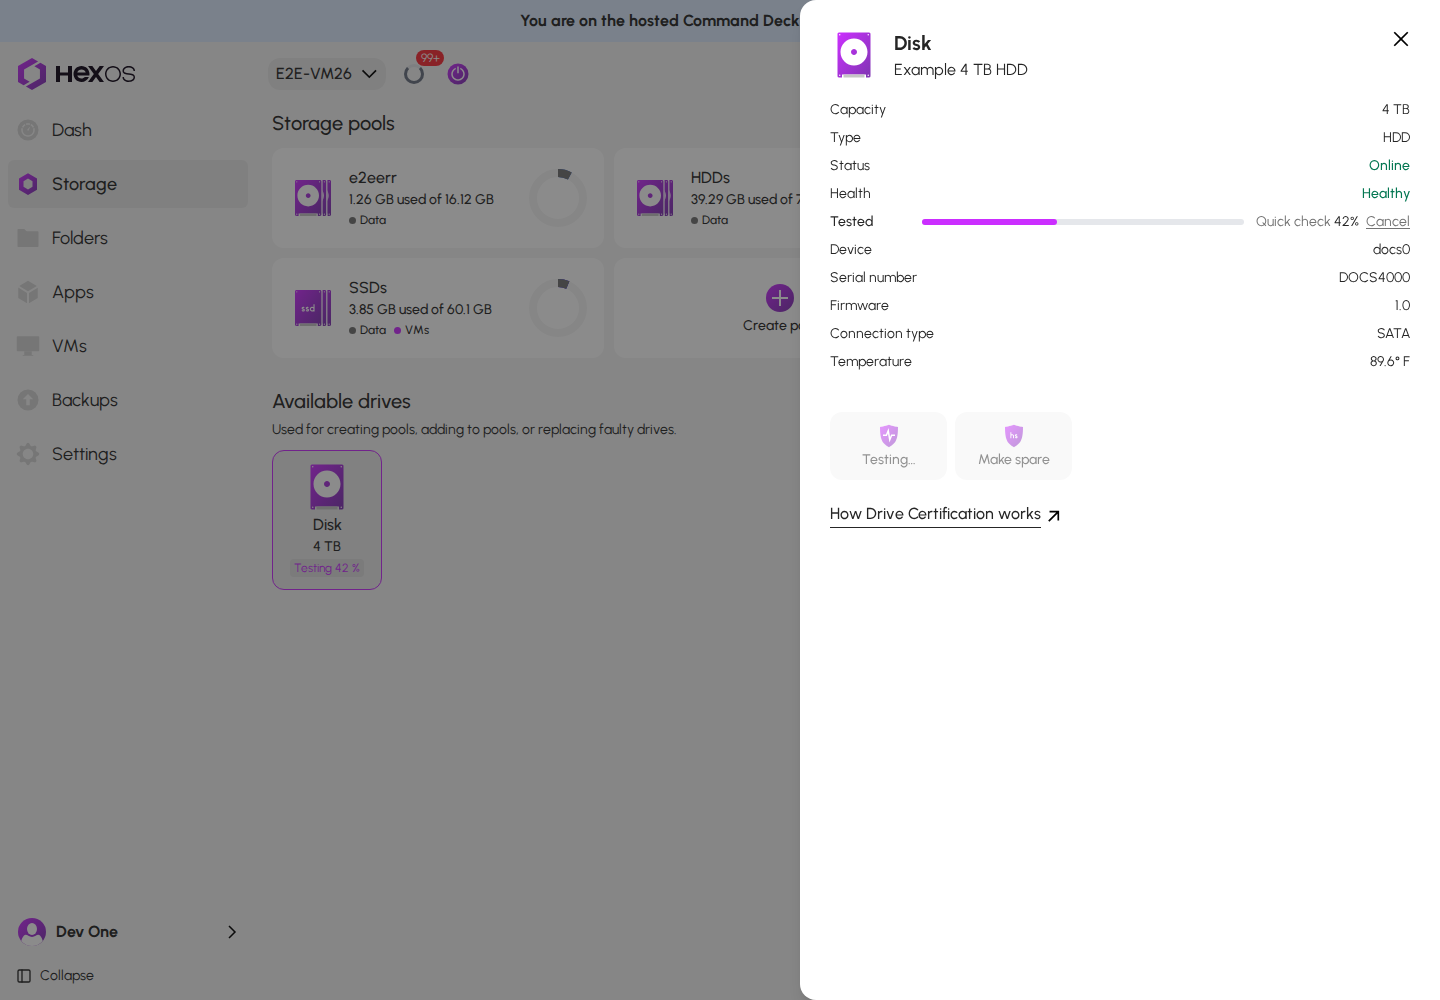This screenshot has width=1440, height=1000.
Task: Click the Apps cube icon
Action: coord(28,292)
